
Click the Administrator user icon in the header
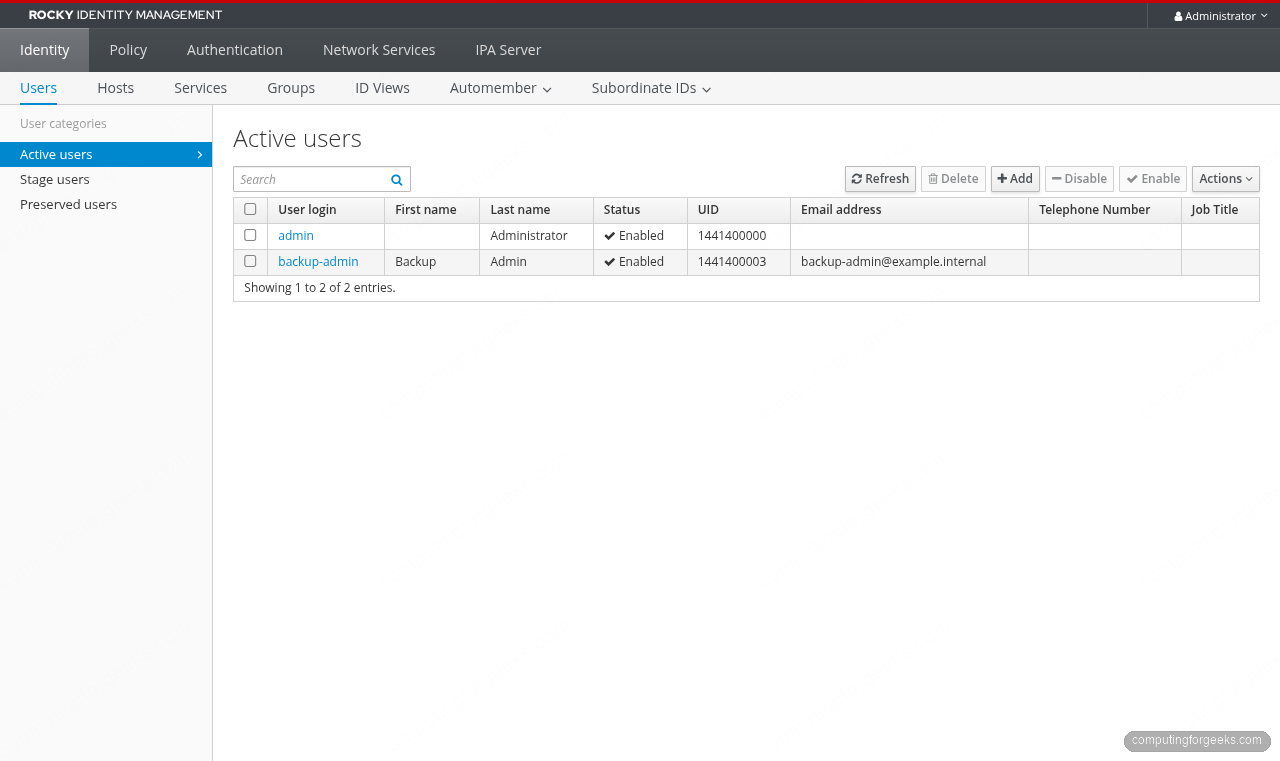click(x=1179, y=15)
